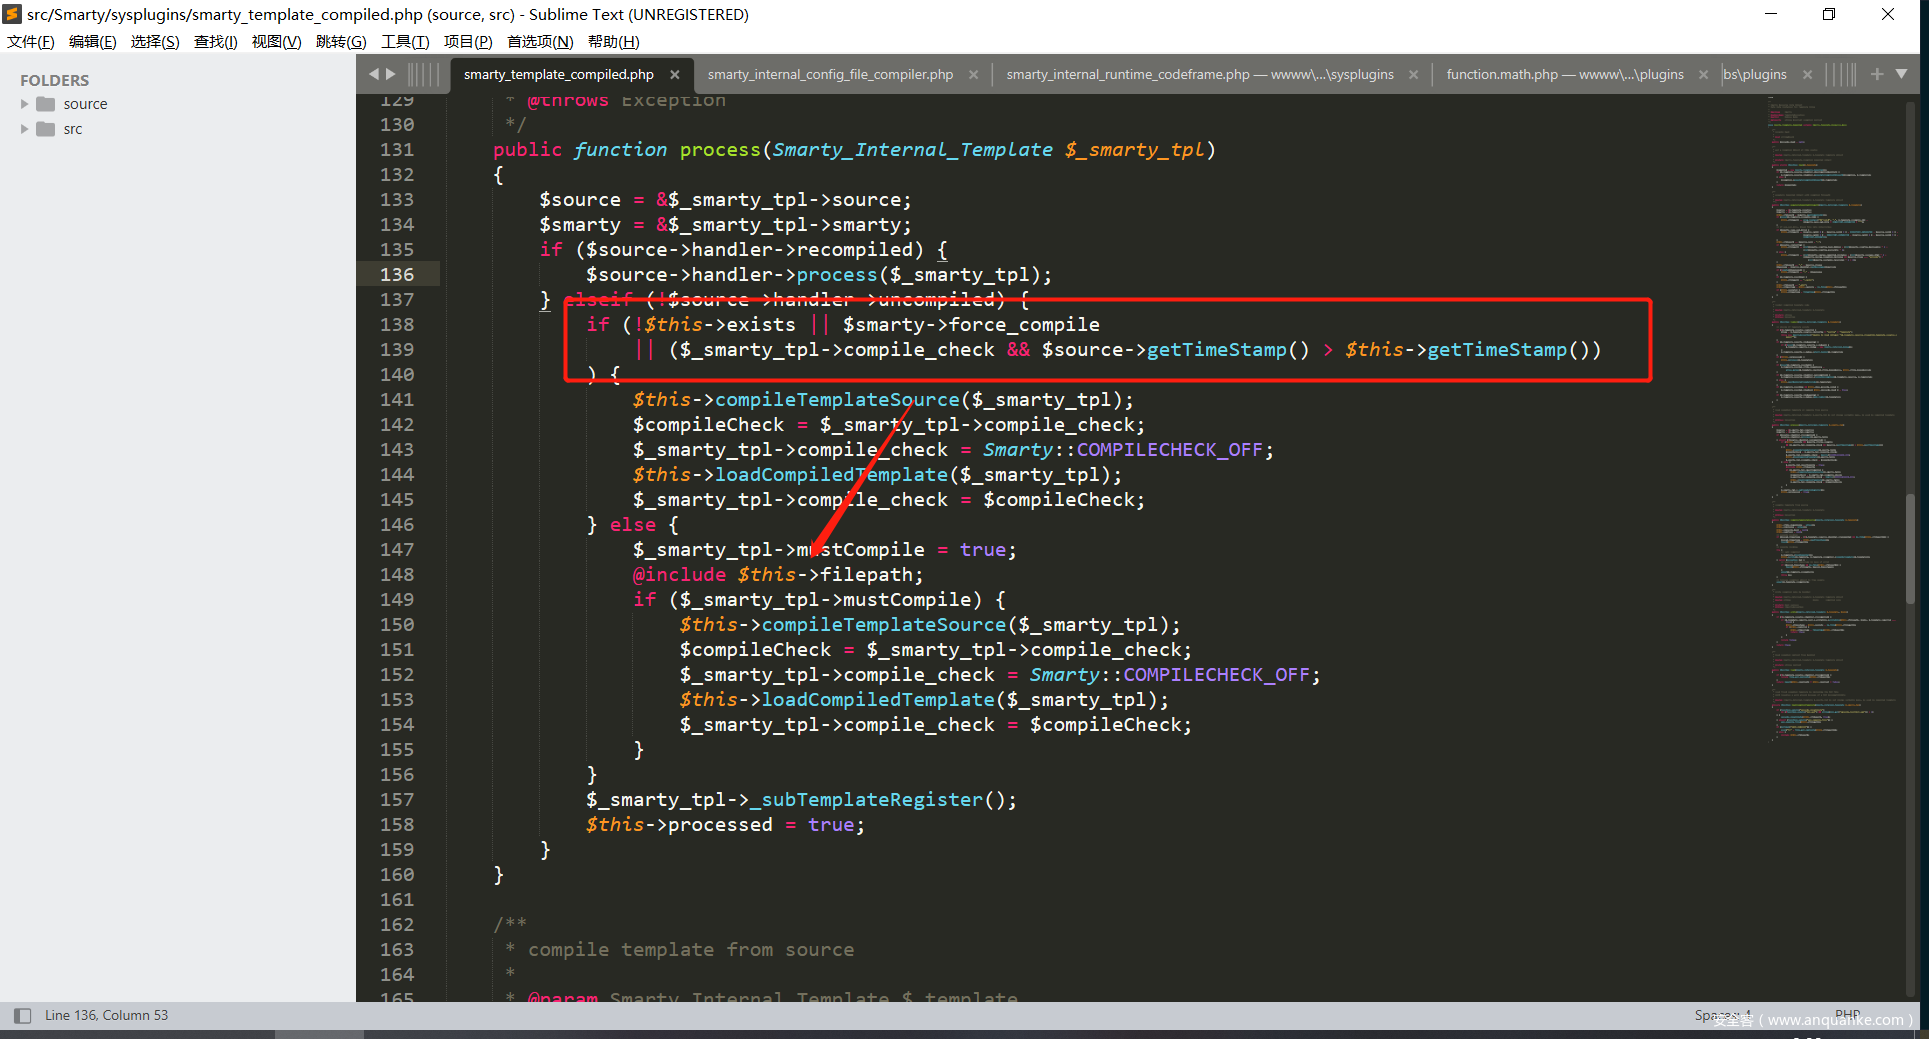Close the function.math.php tab
1929x1039 pixels.
click(1703, 75)
